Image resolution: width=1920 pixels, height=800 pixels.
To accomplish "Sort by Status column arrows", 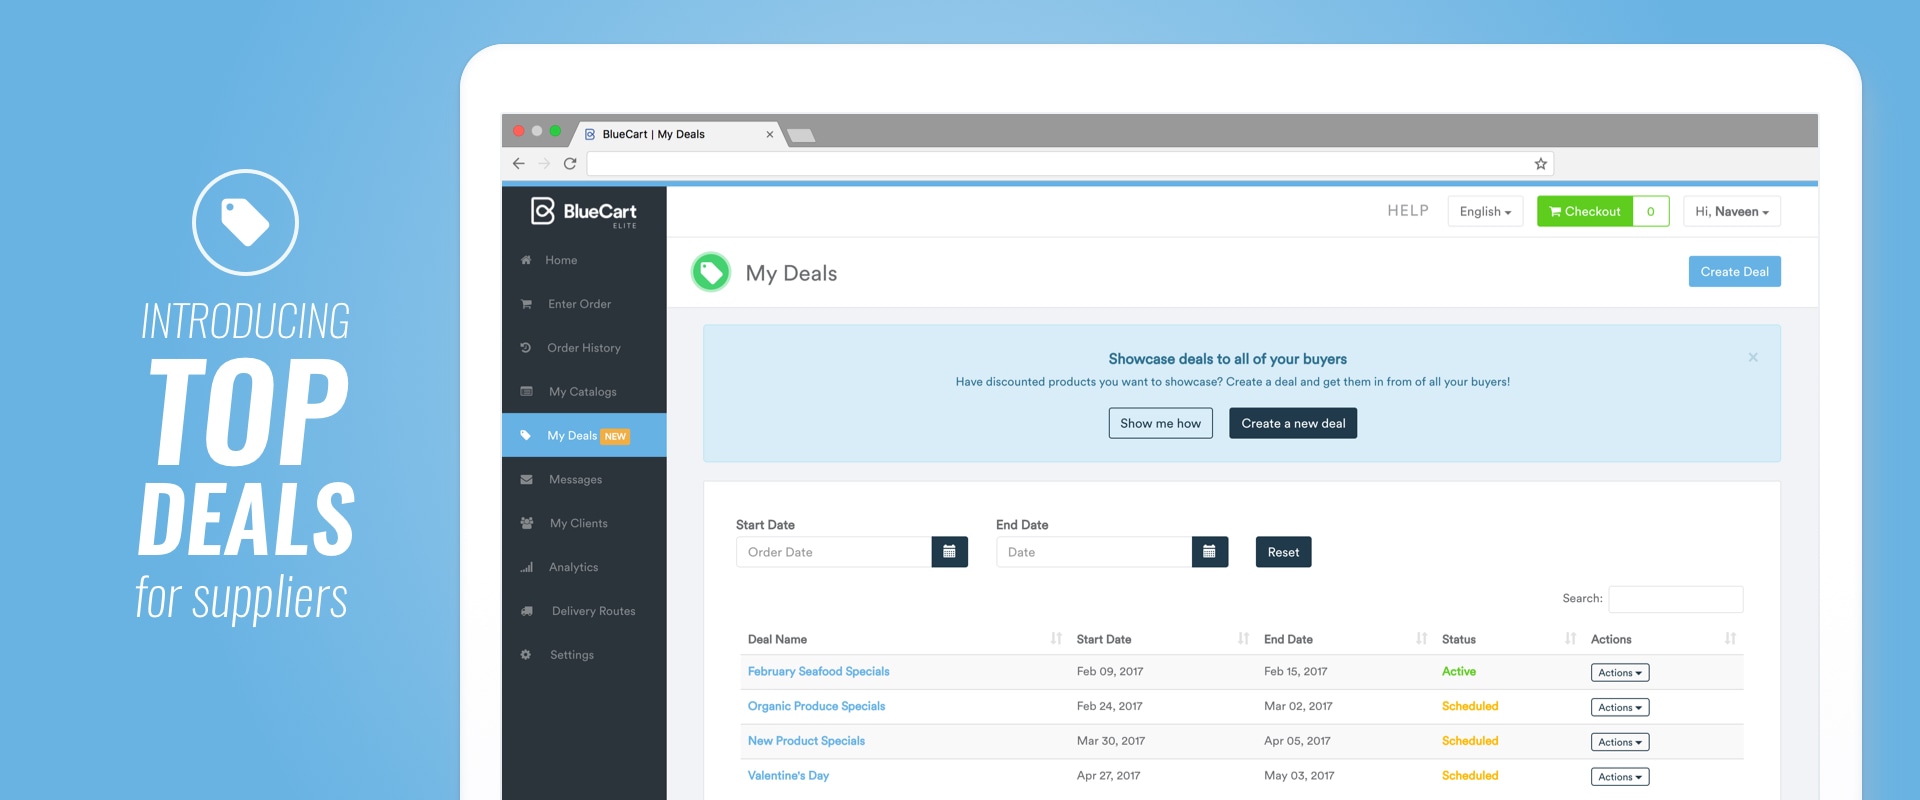I will [1570, 638].
